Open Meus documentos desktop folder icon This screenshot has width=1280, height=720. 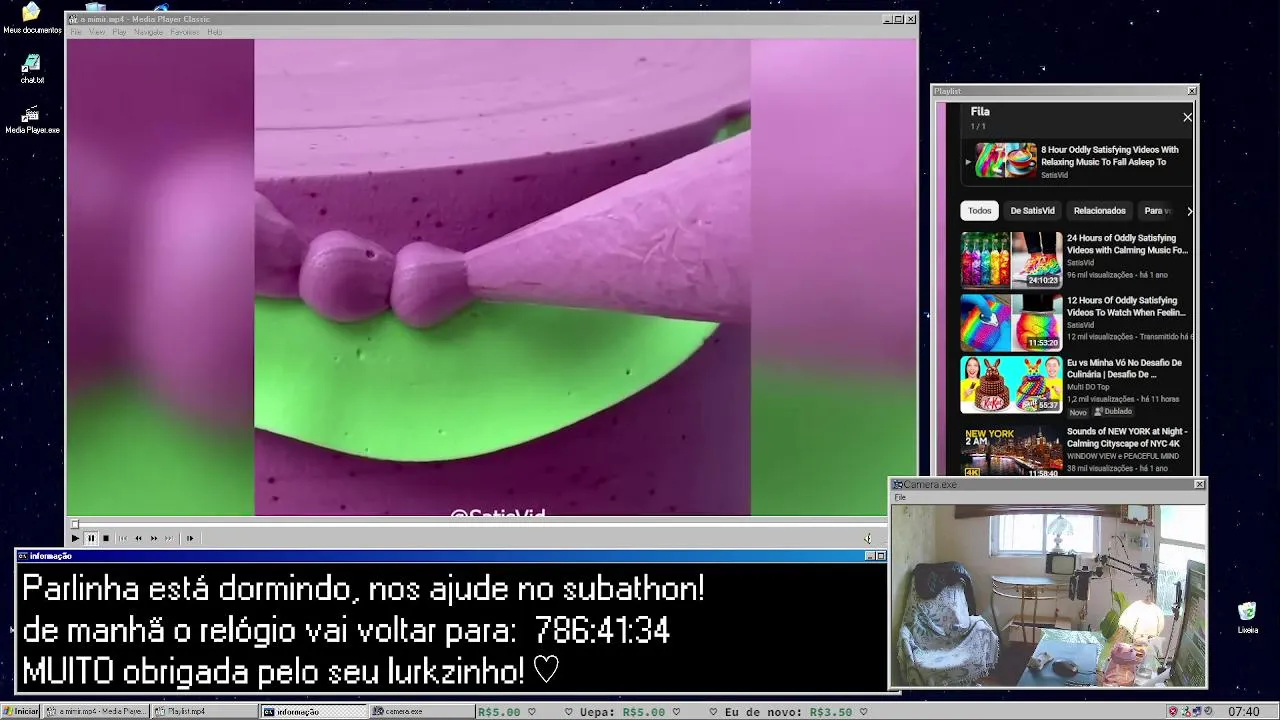(31, 18)
